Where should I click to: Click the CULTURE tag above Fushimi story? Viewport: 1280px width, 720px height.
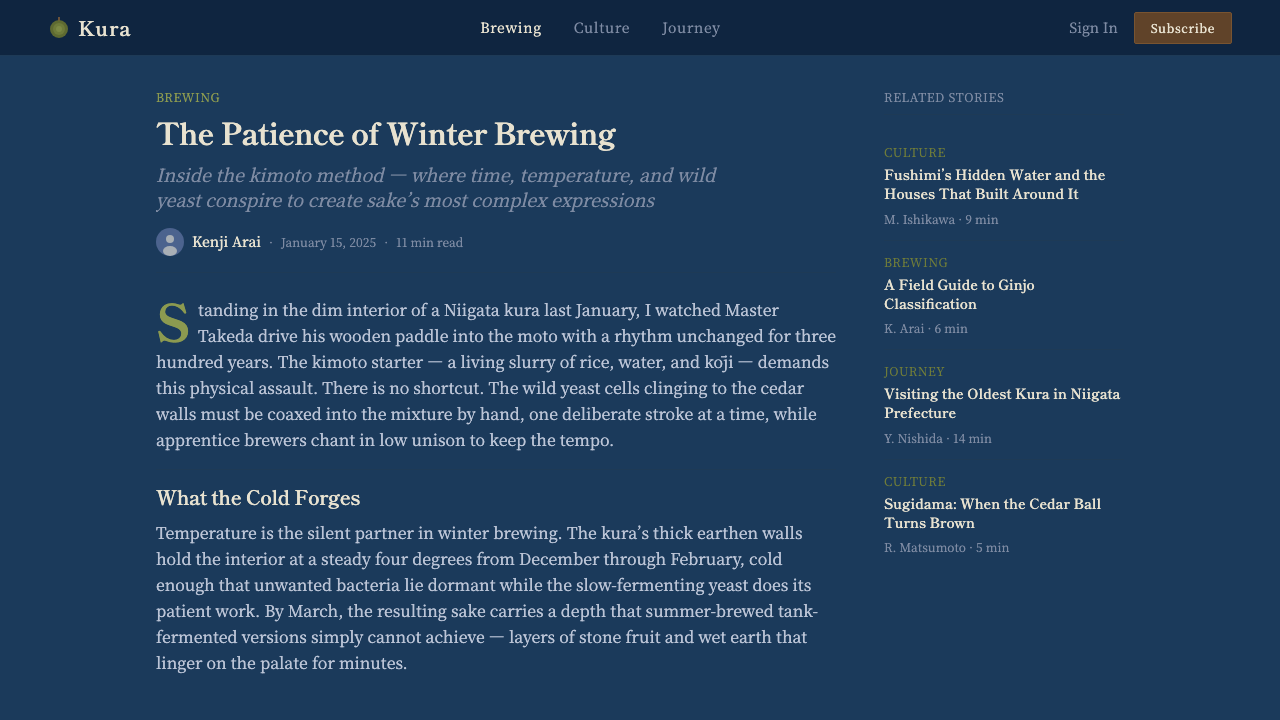[x=915, y=153]
